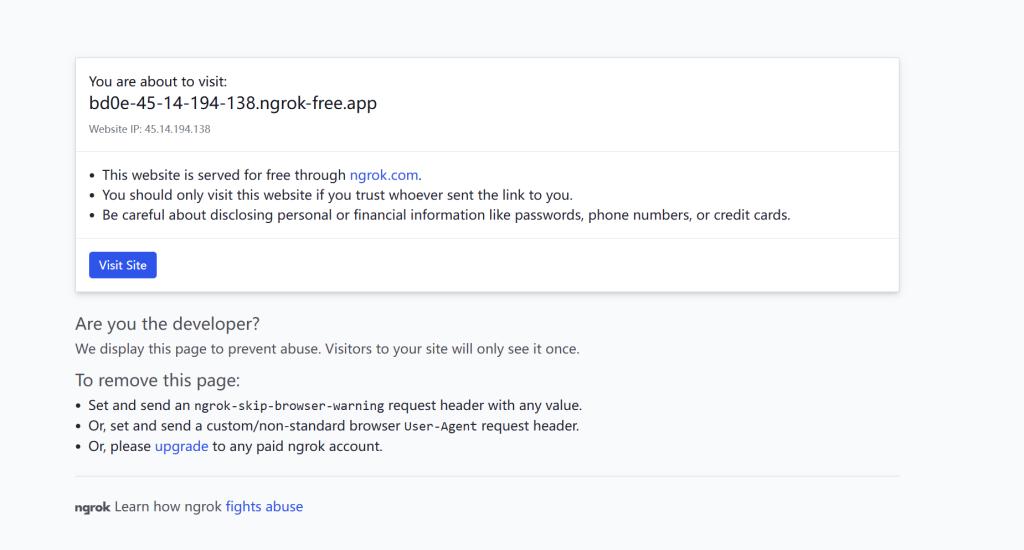Image resolution: width=1024 pixels, height=550 pixels.
Task: Click the 'Are you the developer?' heading
Action: 167,324
